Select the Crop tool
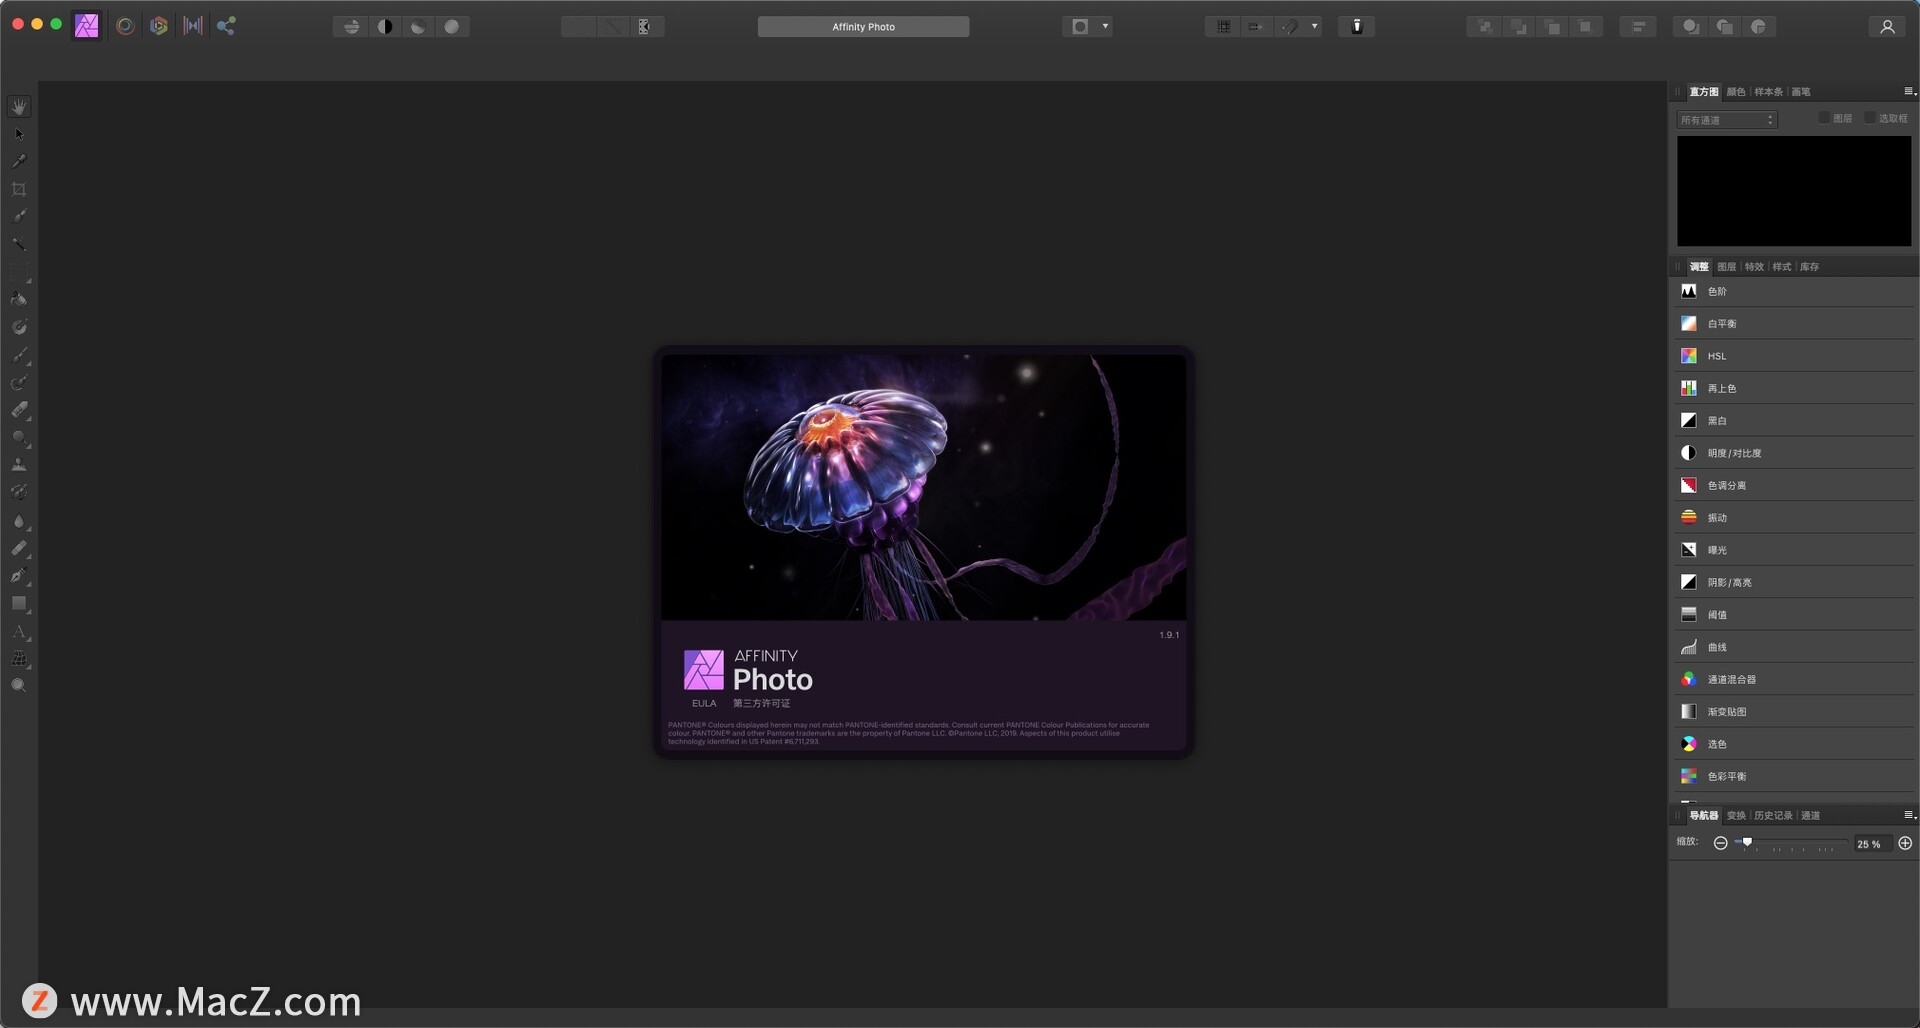The height and width of the screenshot is (1028, 1920). coord(19,189)
